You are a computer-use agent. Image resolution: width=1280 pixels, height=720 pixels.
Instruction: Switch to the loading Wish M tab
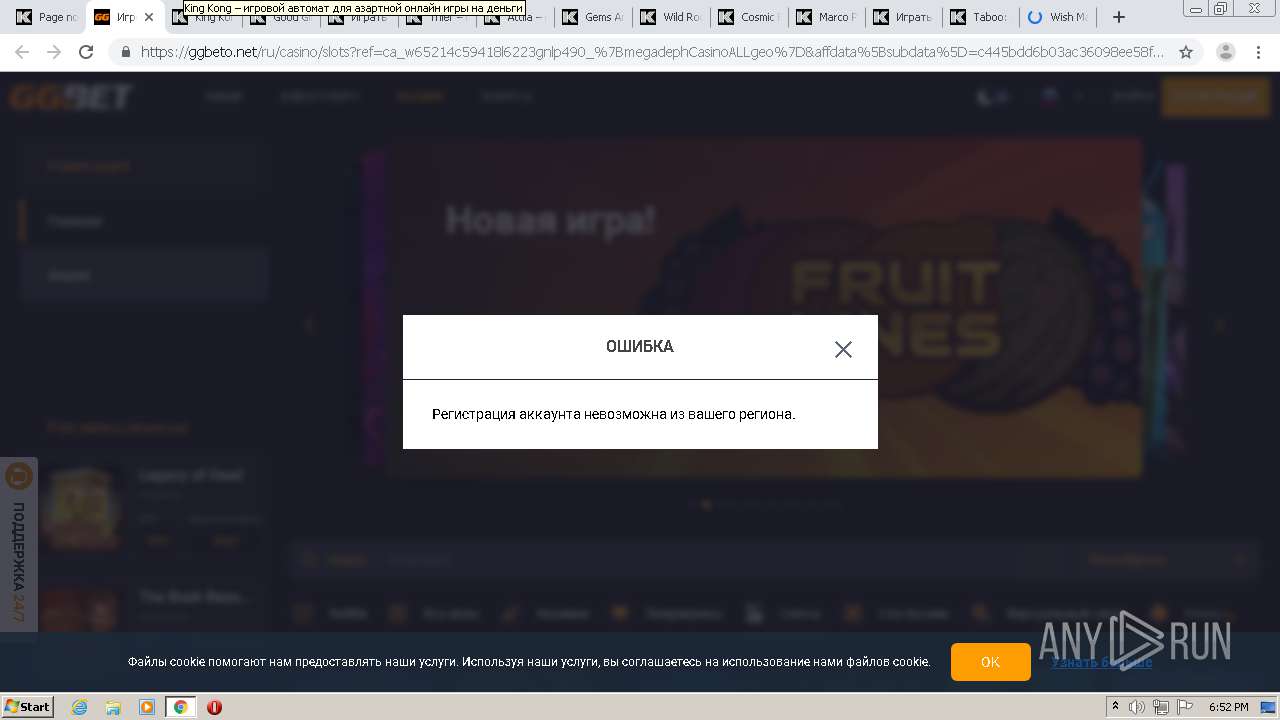point(1060,17)
